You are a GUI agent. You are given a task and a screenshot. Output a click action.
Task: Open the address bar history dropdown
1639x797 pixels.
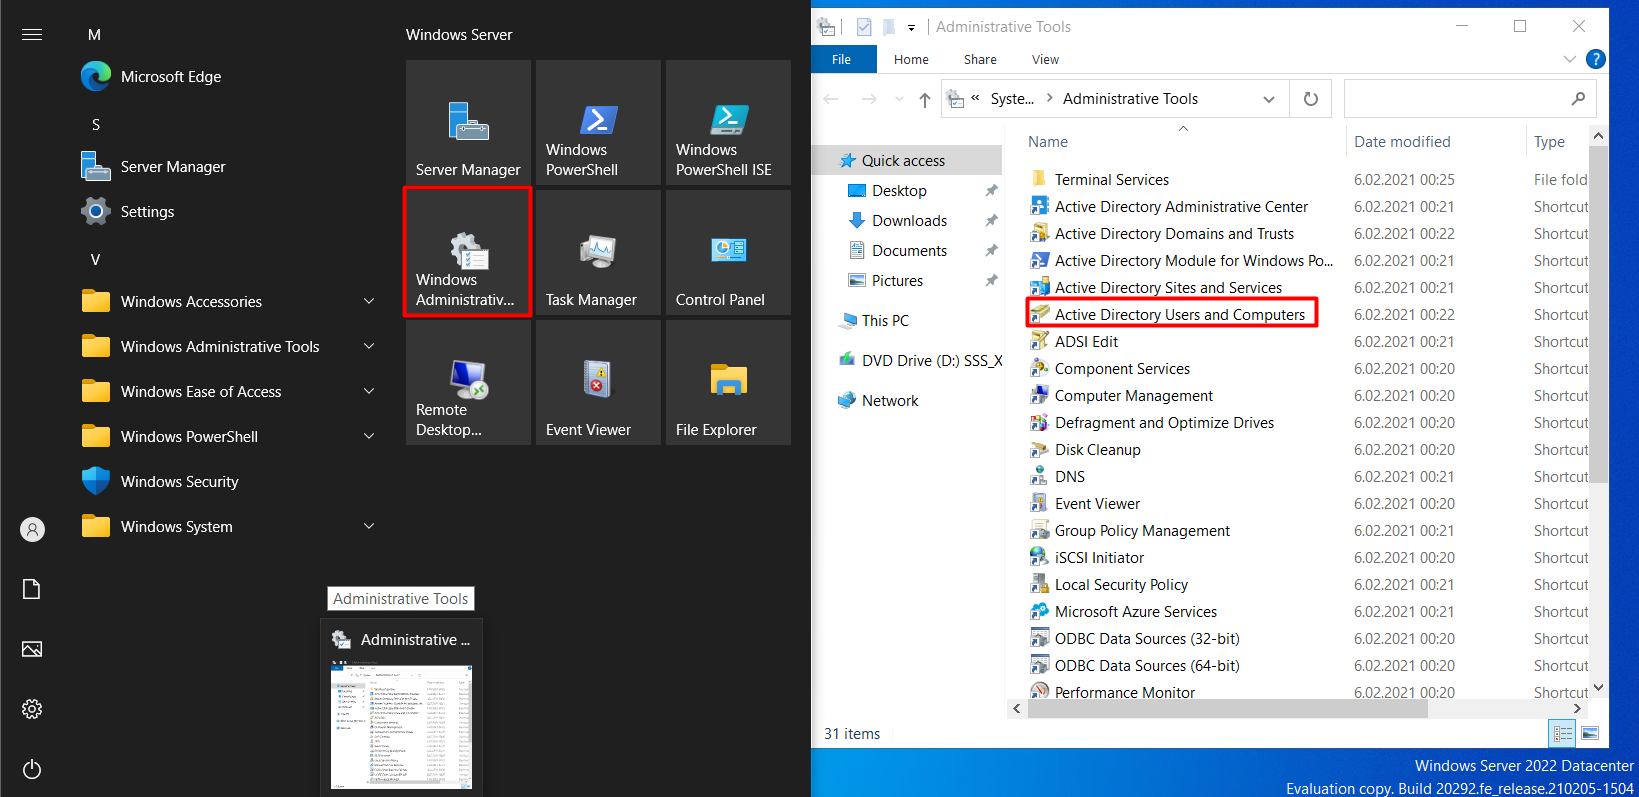[x=1268, y=99]
